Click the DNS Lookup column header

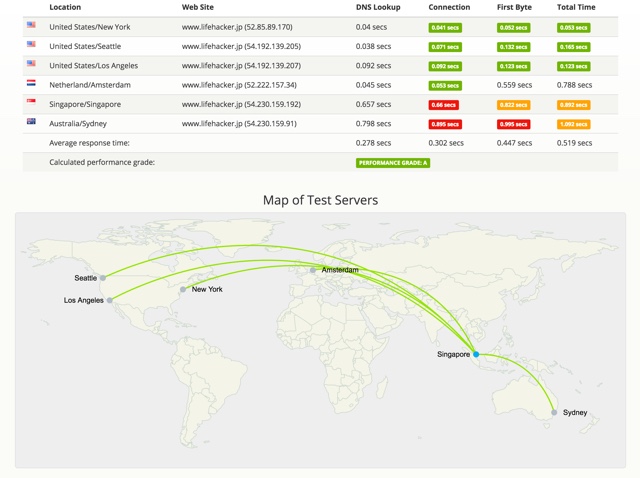(377, 7)
